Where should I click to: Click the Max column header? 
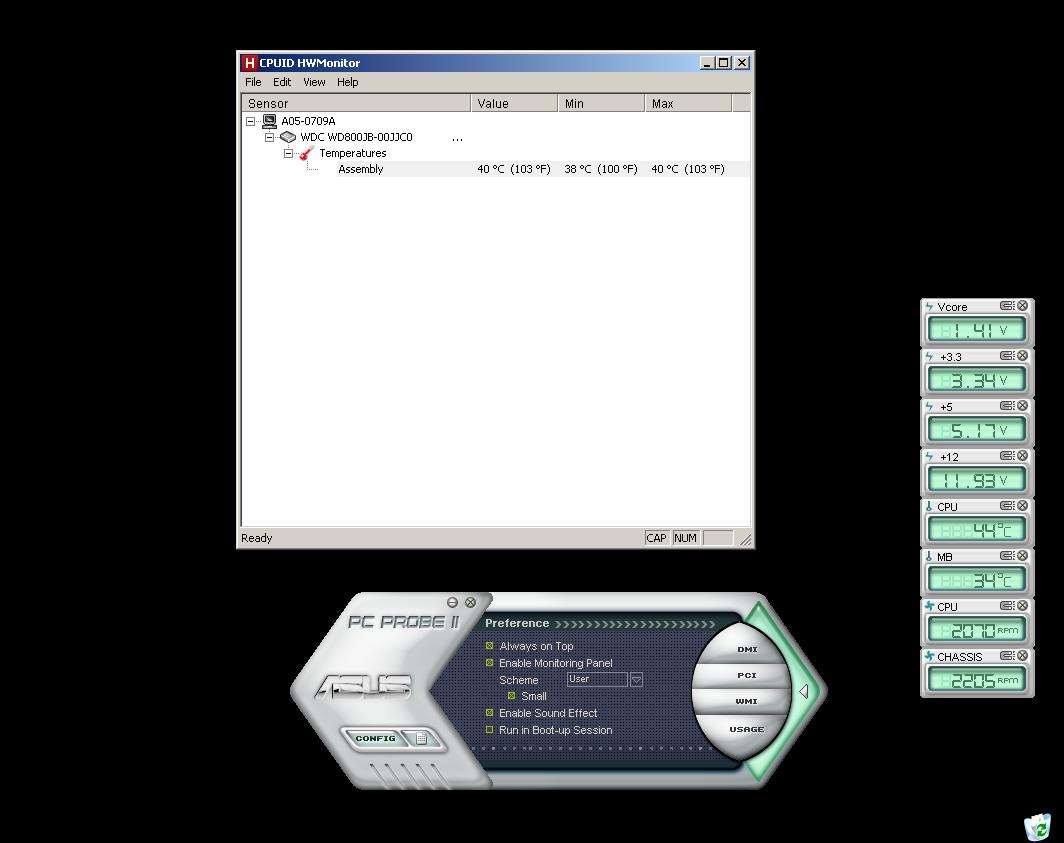[688, 103]
